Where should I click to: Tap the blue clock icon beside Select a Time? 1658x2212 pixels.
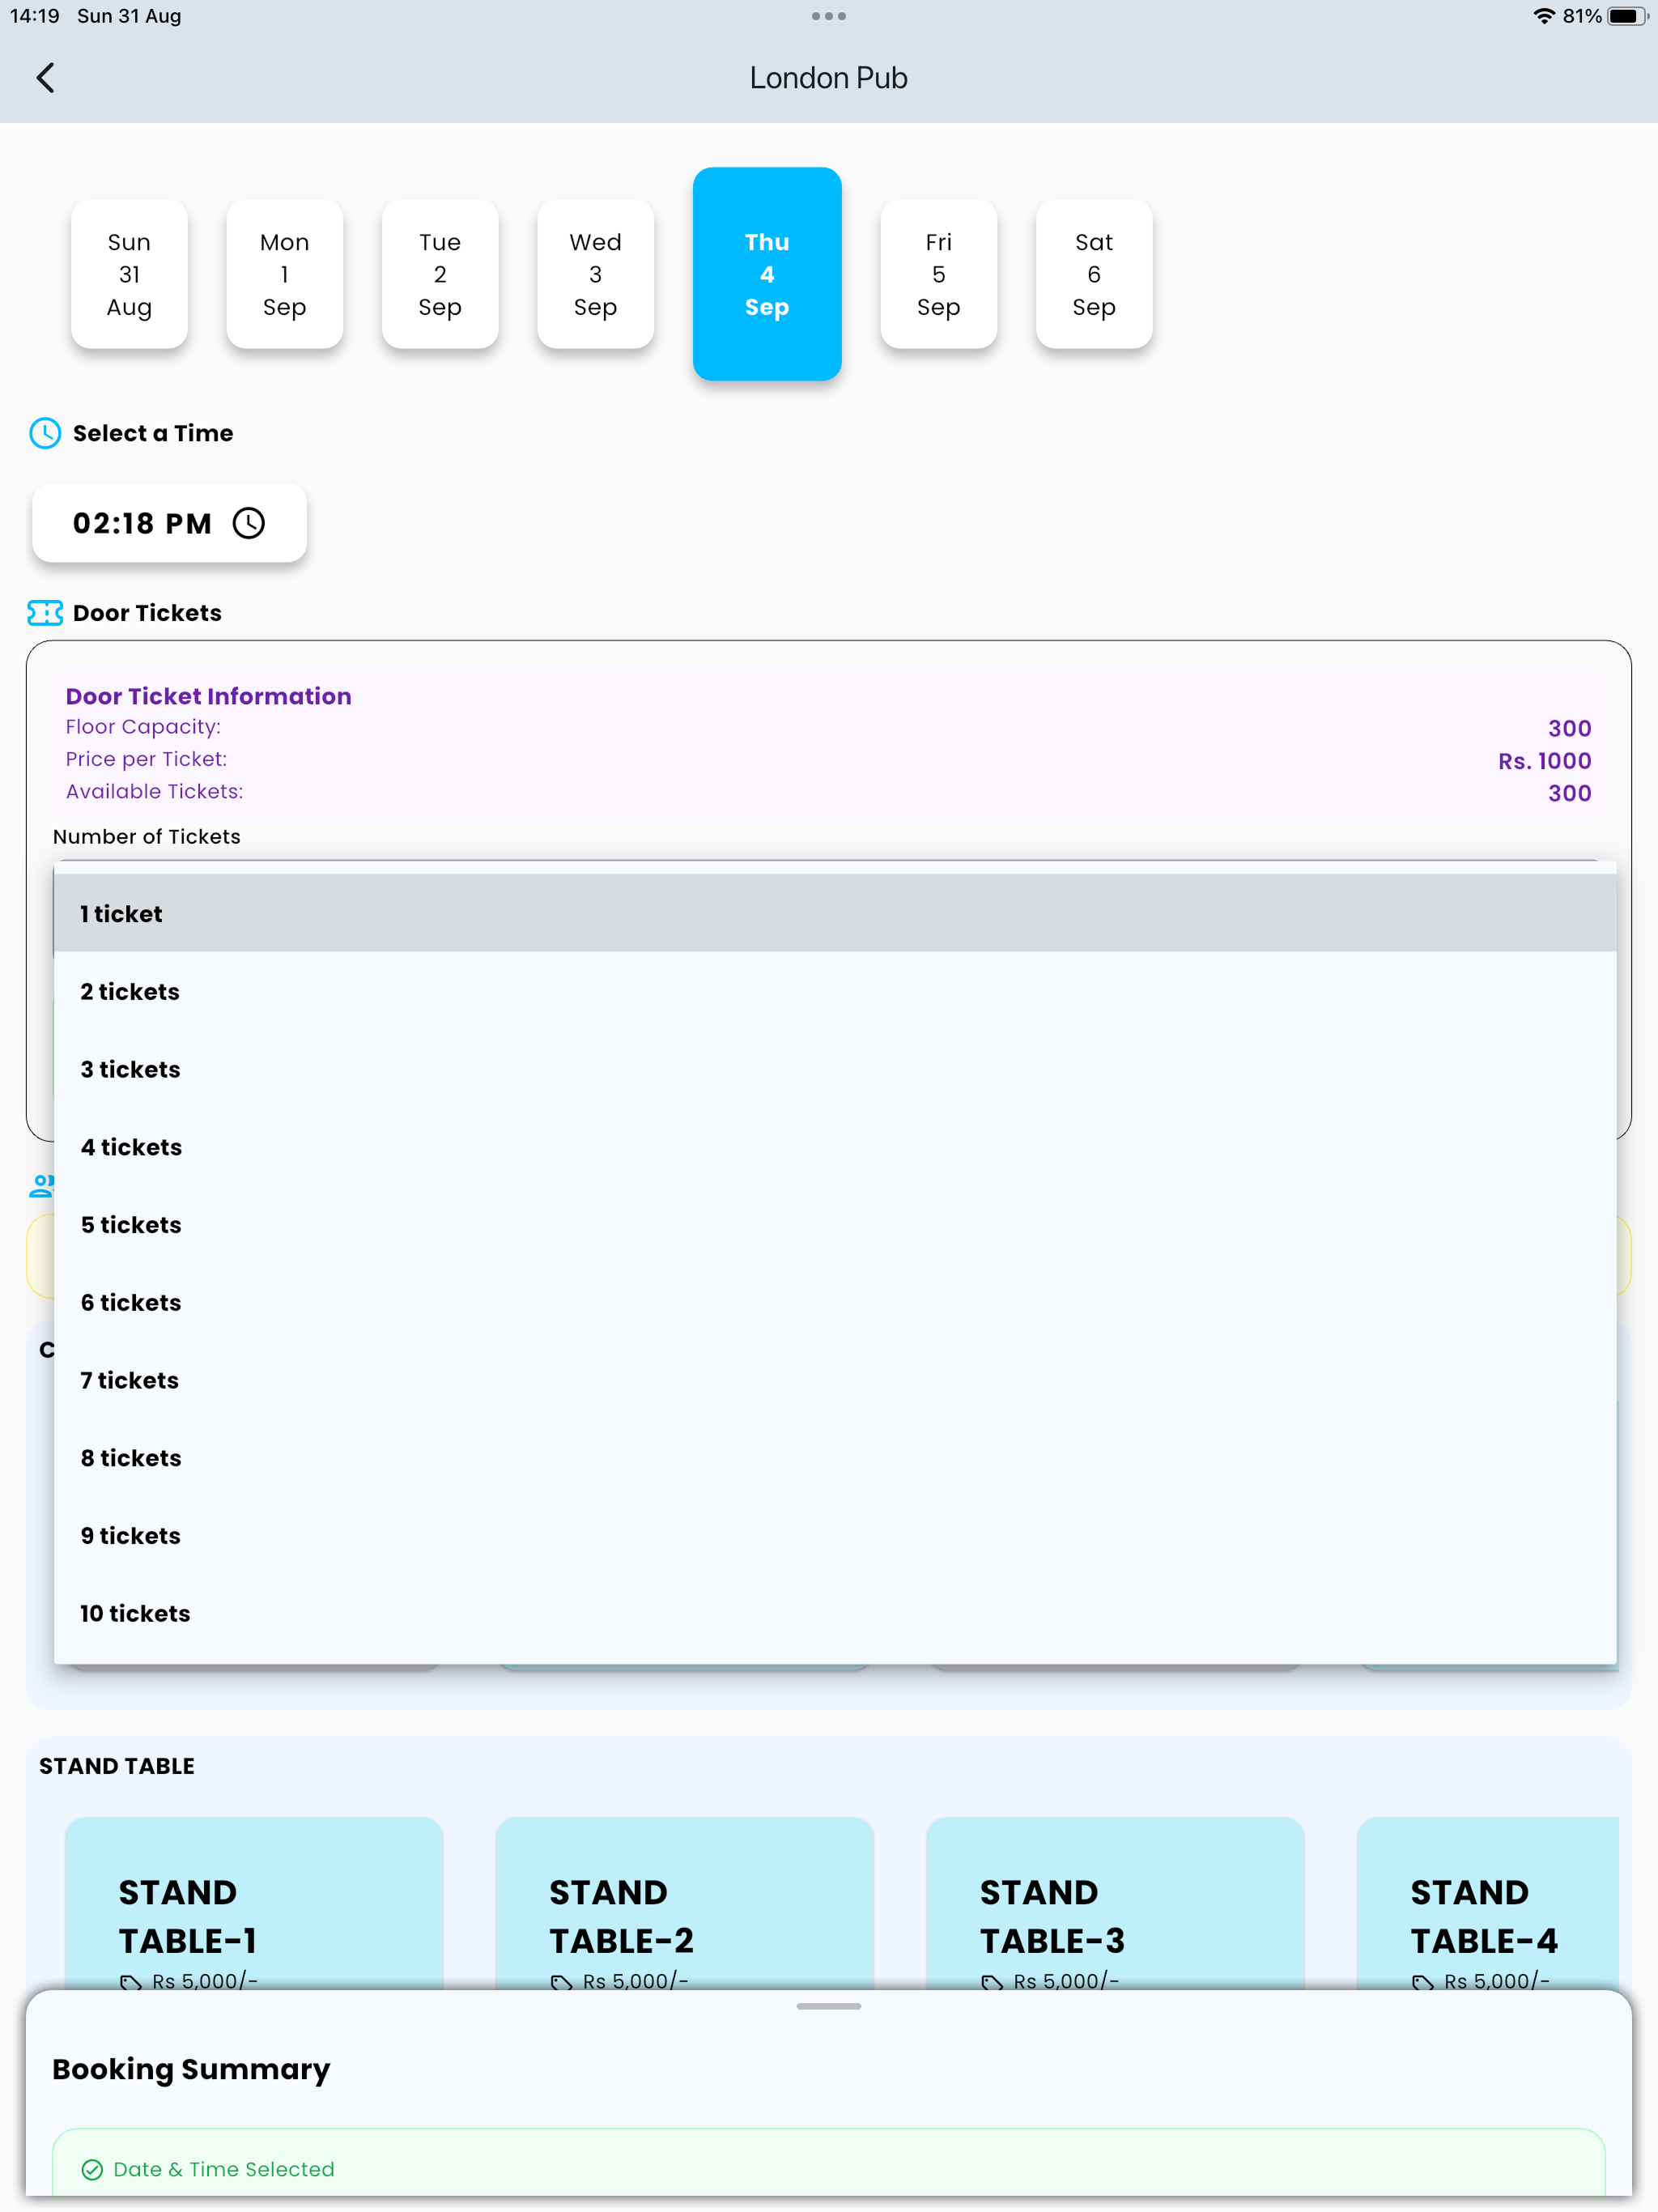click(x=45, y=433)
